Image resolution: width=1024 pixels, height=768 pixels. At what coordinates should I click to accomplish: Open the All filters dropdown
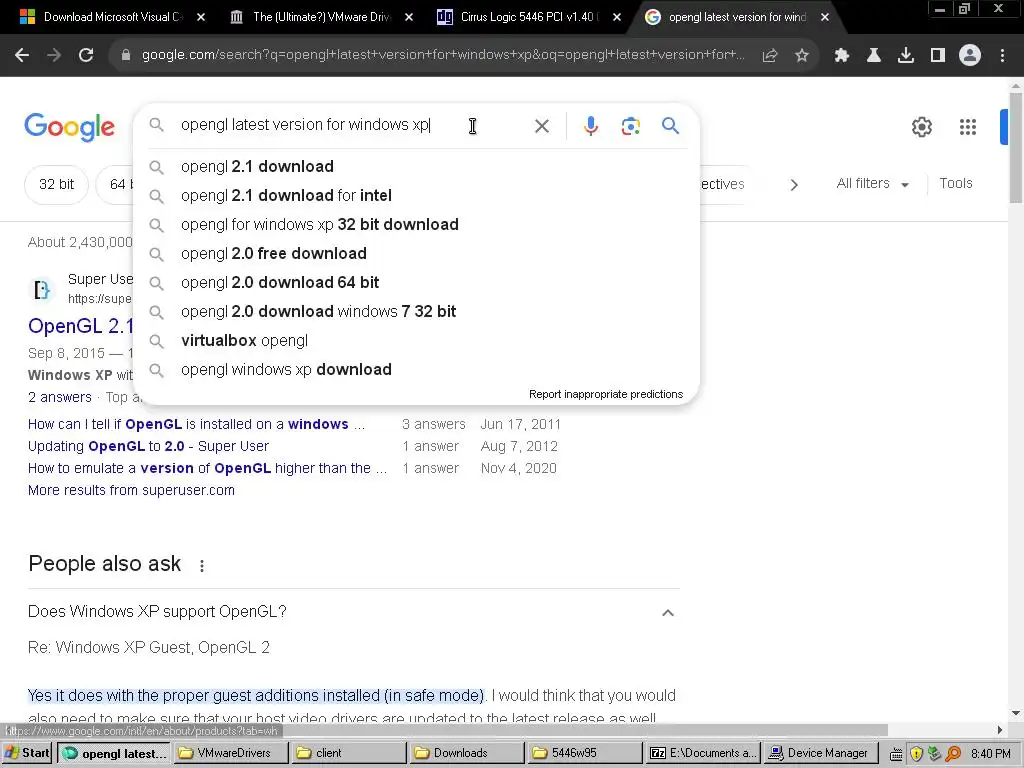coord(872,184)
